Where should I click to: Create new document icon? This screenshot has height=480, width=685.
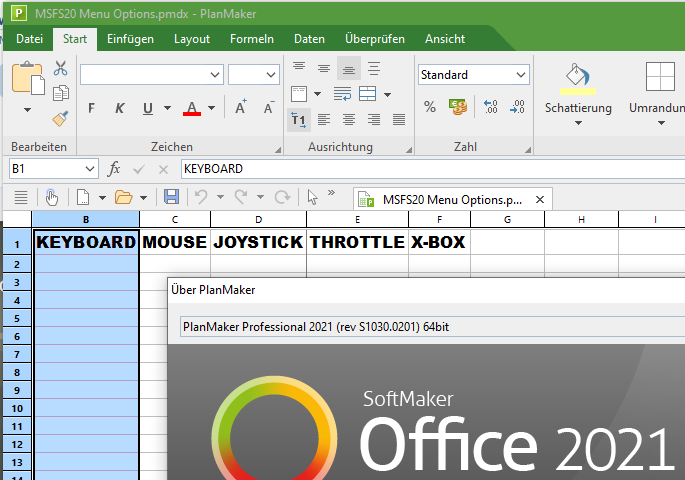pyautogui.click(x=83, y=197)
